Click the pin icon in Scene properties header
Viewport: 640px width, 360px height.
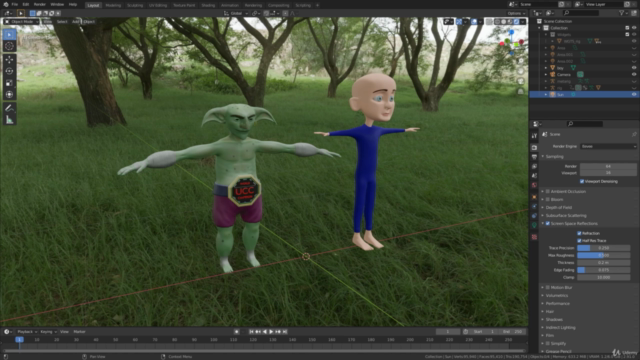click(x=634, y=134)
